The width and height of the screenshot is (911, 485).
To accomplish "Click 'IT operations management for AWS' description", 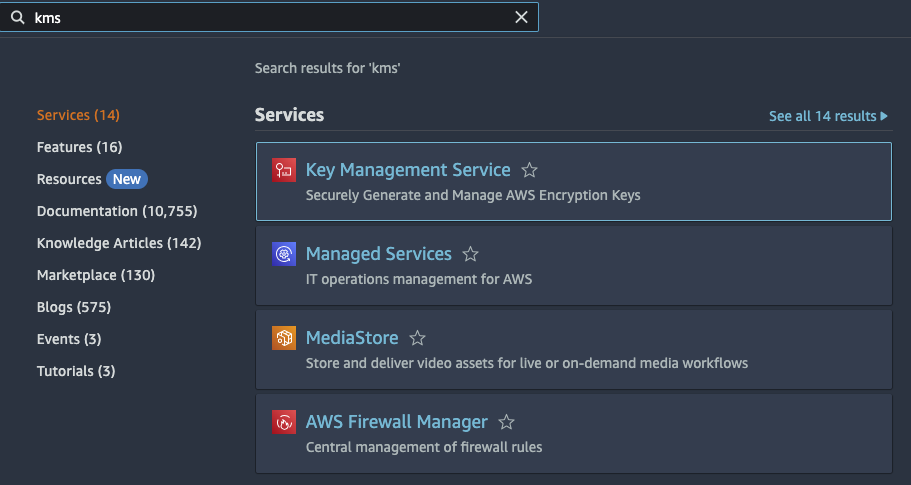I will [x=419, y=279].
